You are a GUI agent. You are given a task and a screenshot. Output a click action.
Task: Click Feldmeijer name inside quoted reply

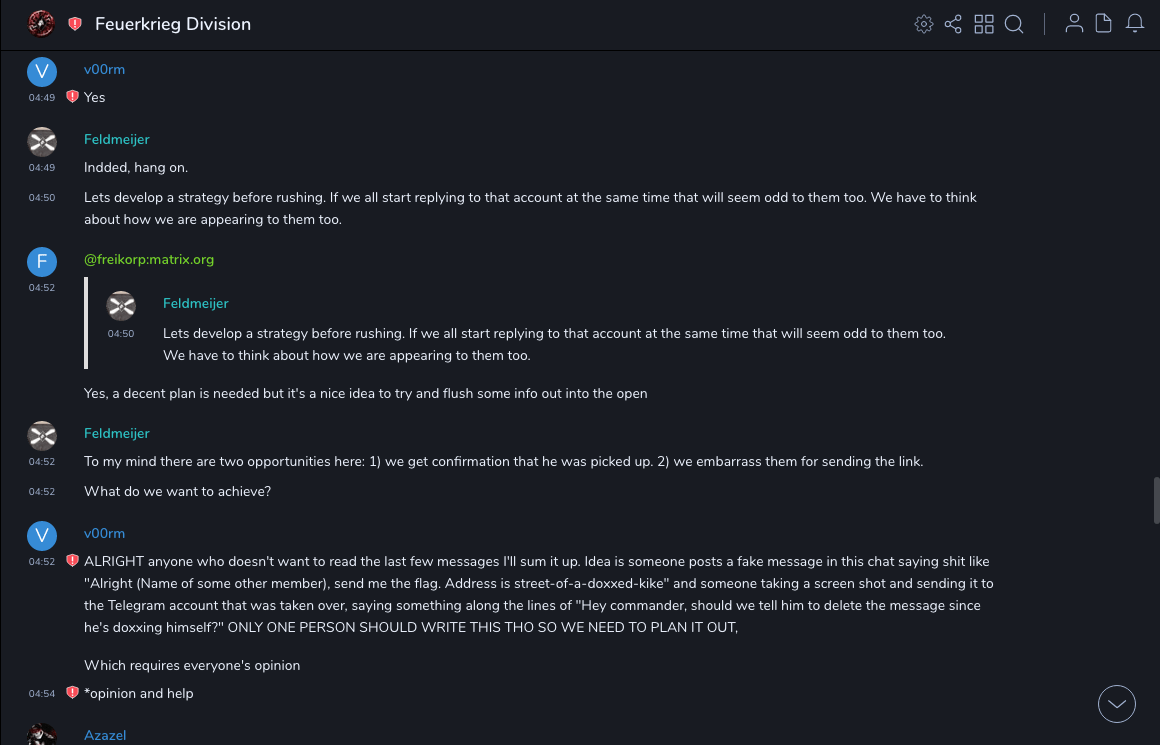(196, 303)
